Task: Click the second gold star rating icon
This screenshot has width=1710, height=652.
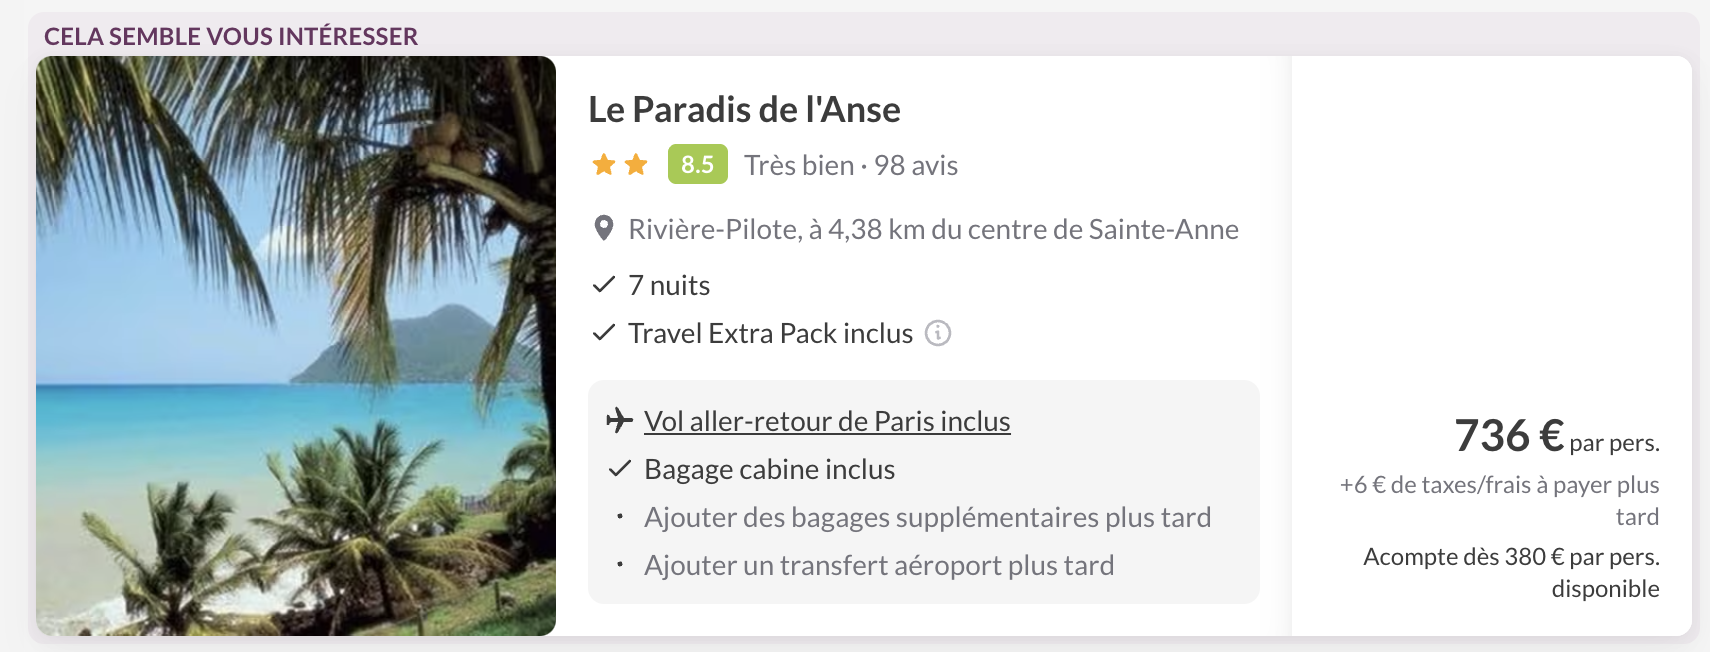Action: [x=636, y=164]
